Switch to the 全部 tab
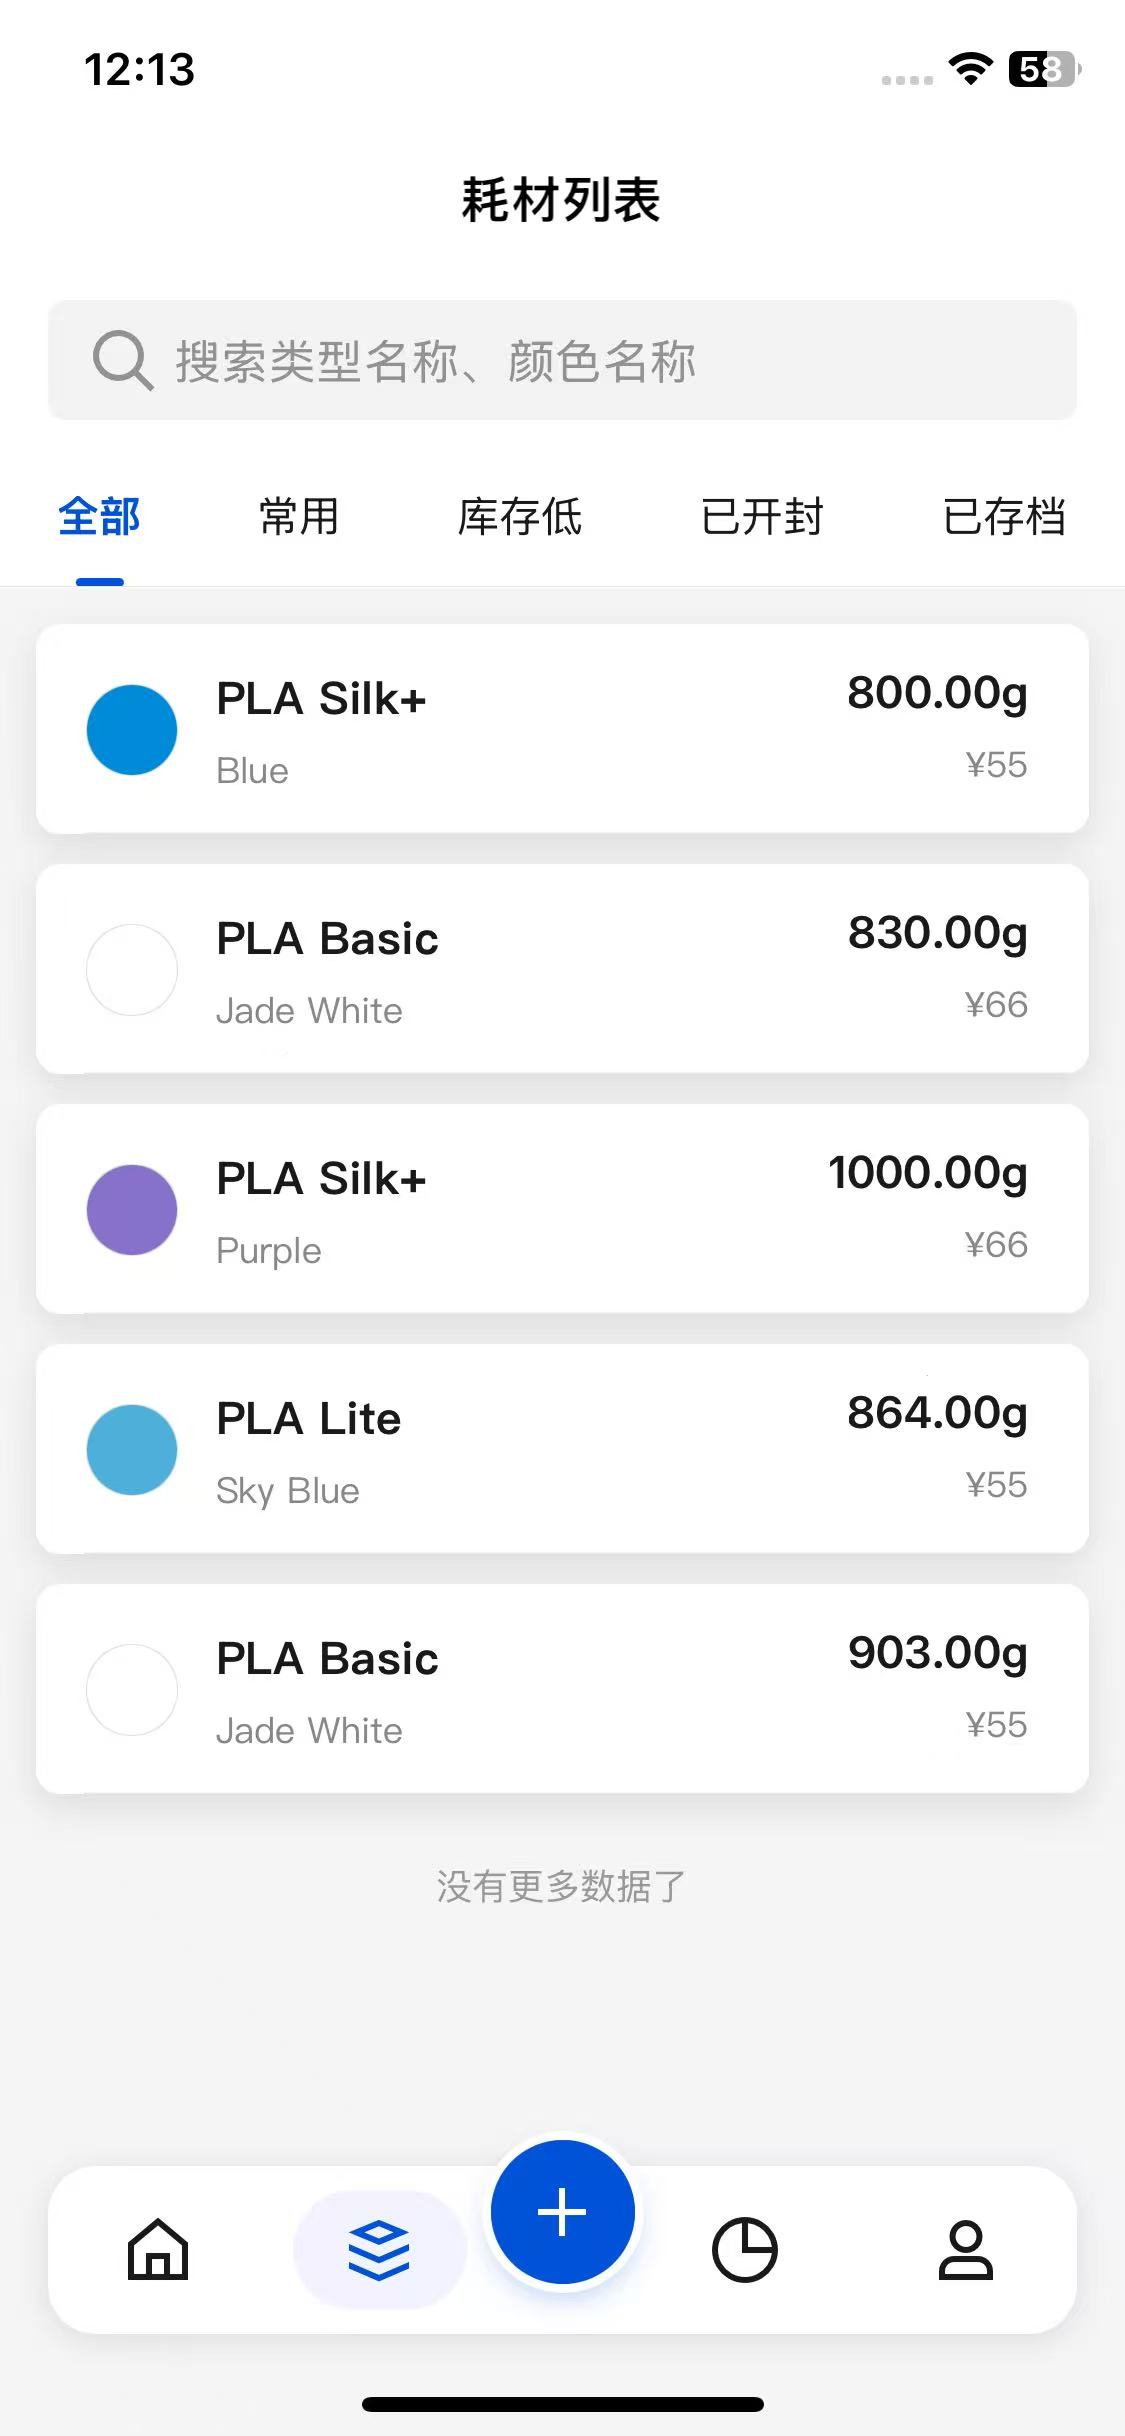Screen dimensions: 1125x2436 tap(99, 517)
